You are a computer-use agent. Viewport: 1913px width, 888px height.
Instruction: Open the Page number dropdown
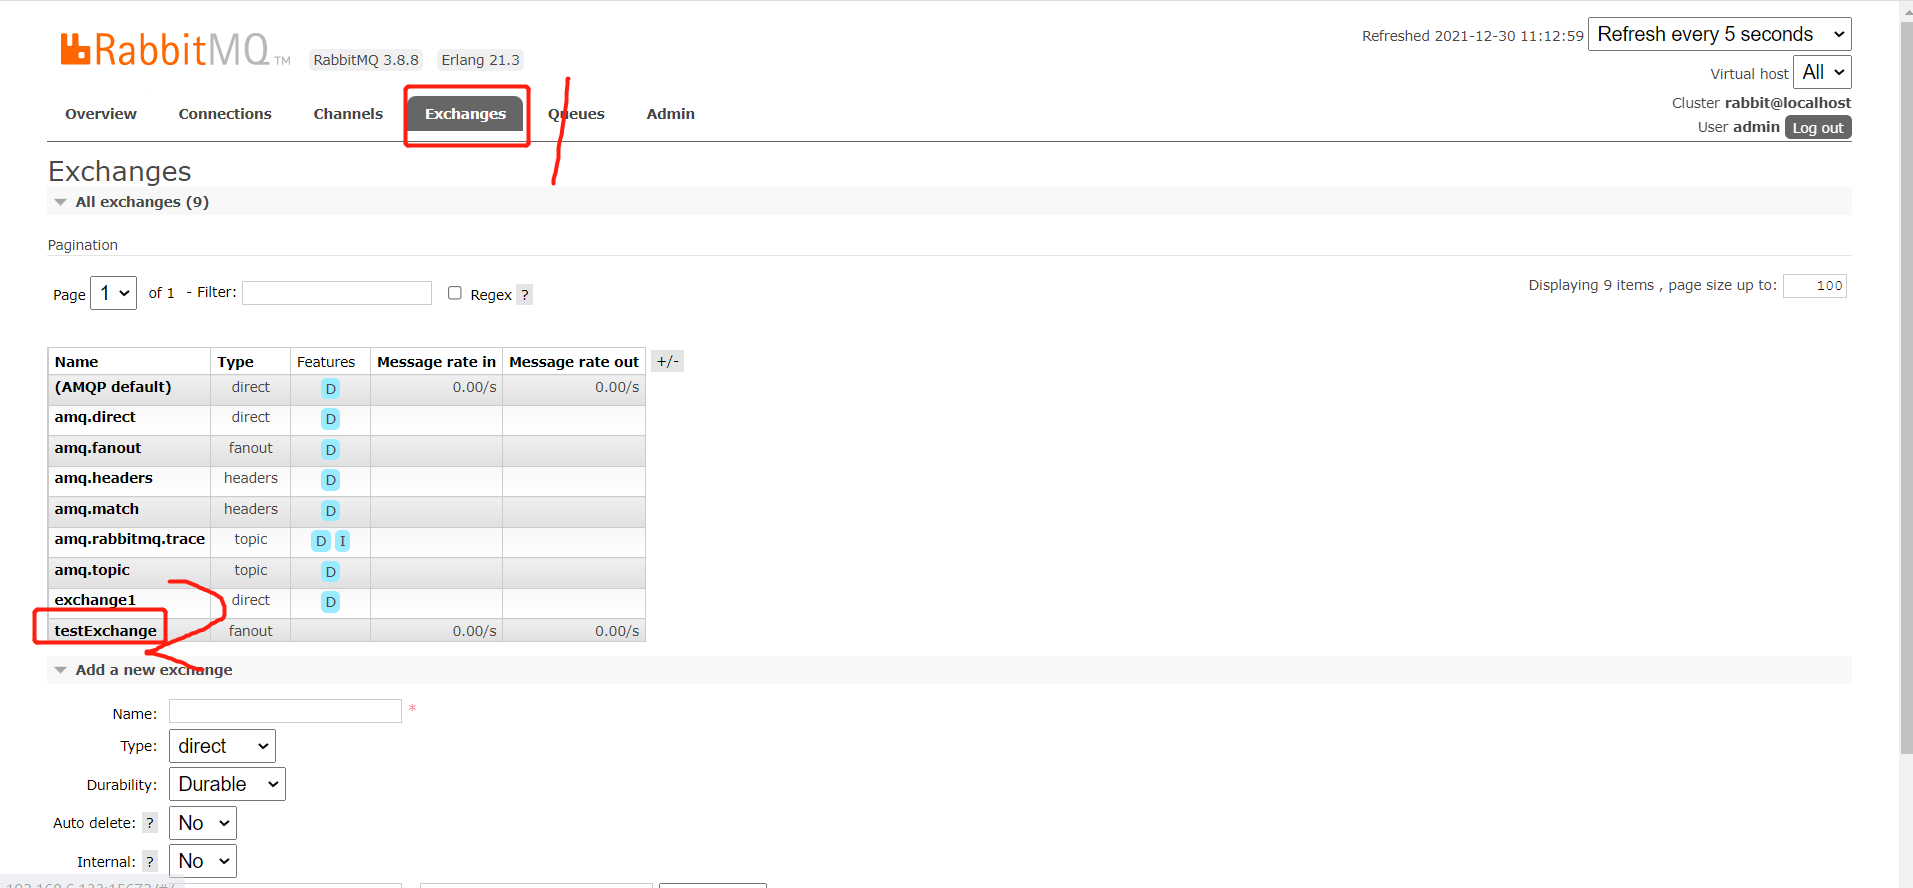pyautogui.click(x=114, y=293)
